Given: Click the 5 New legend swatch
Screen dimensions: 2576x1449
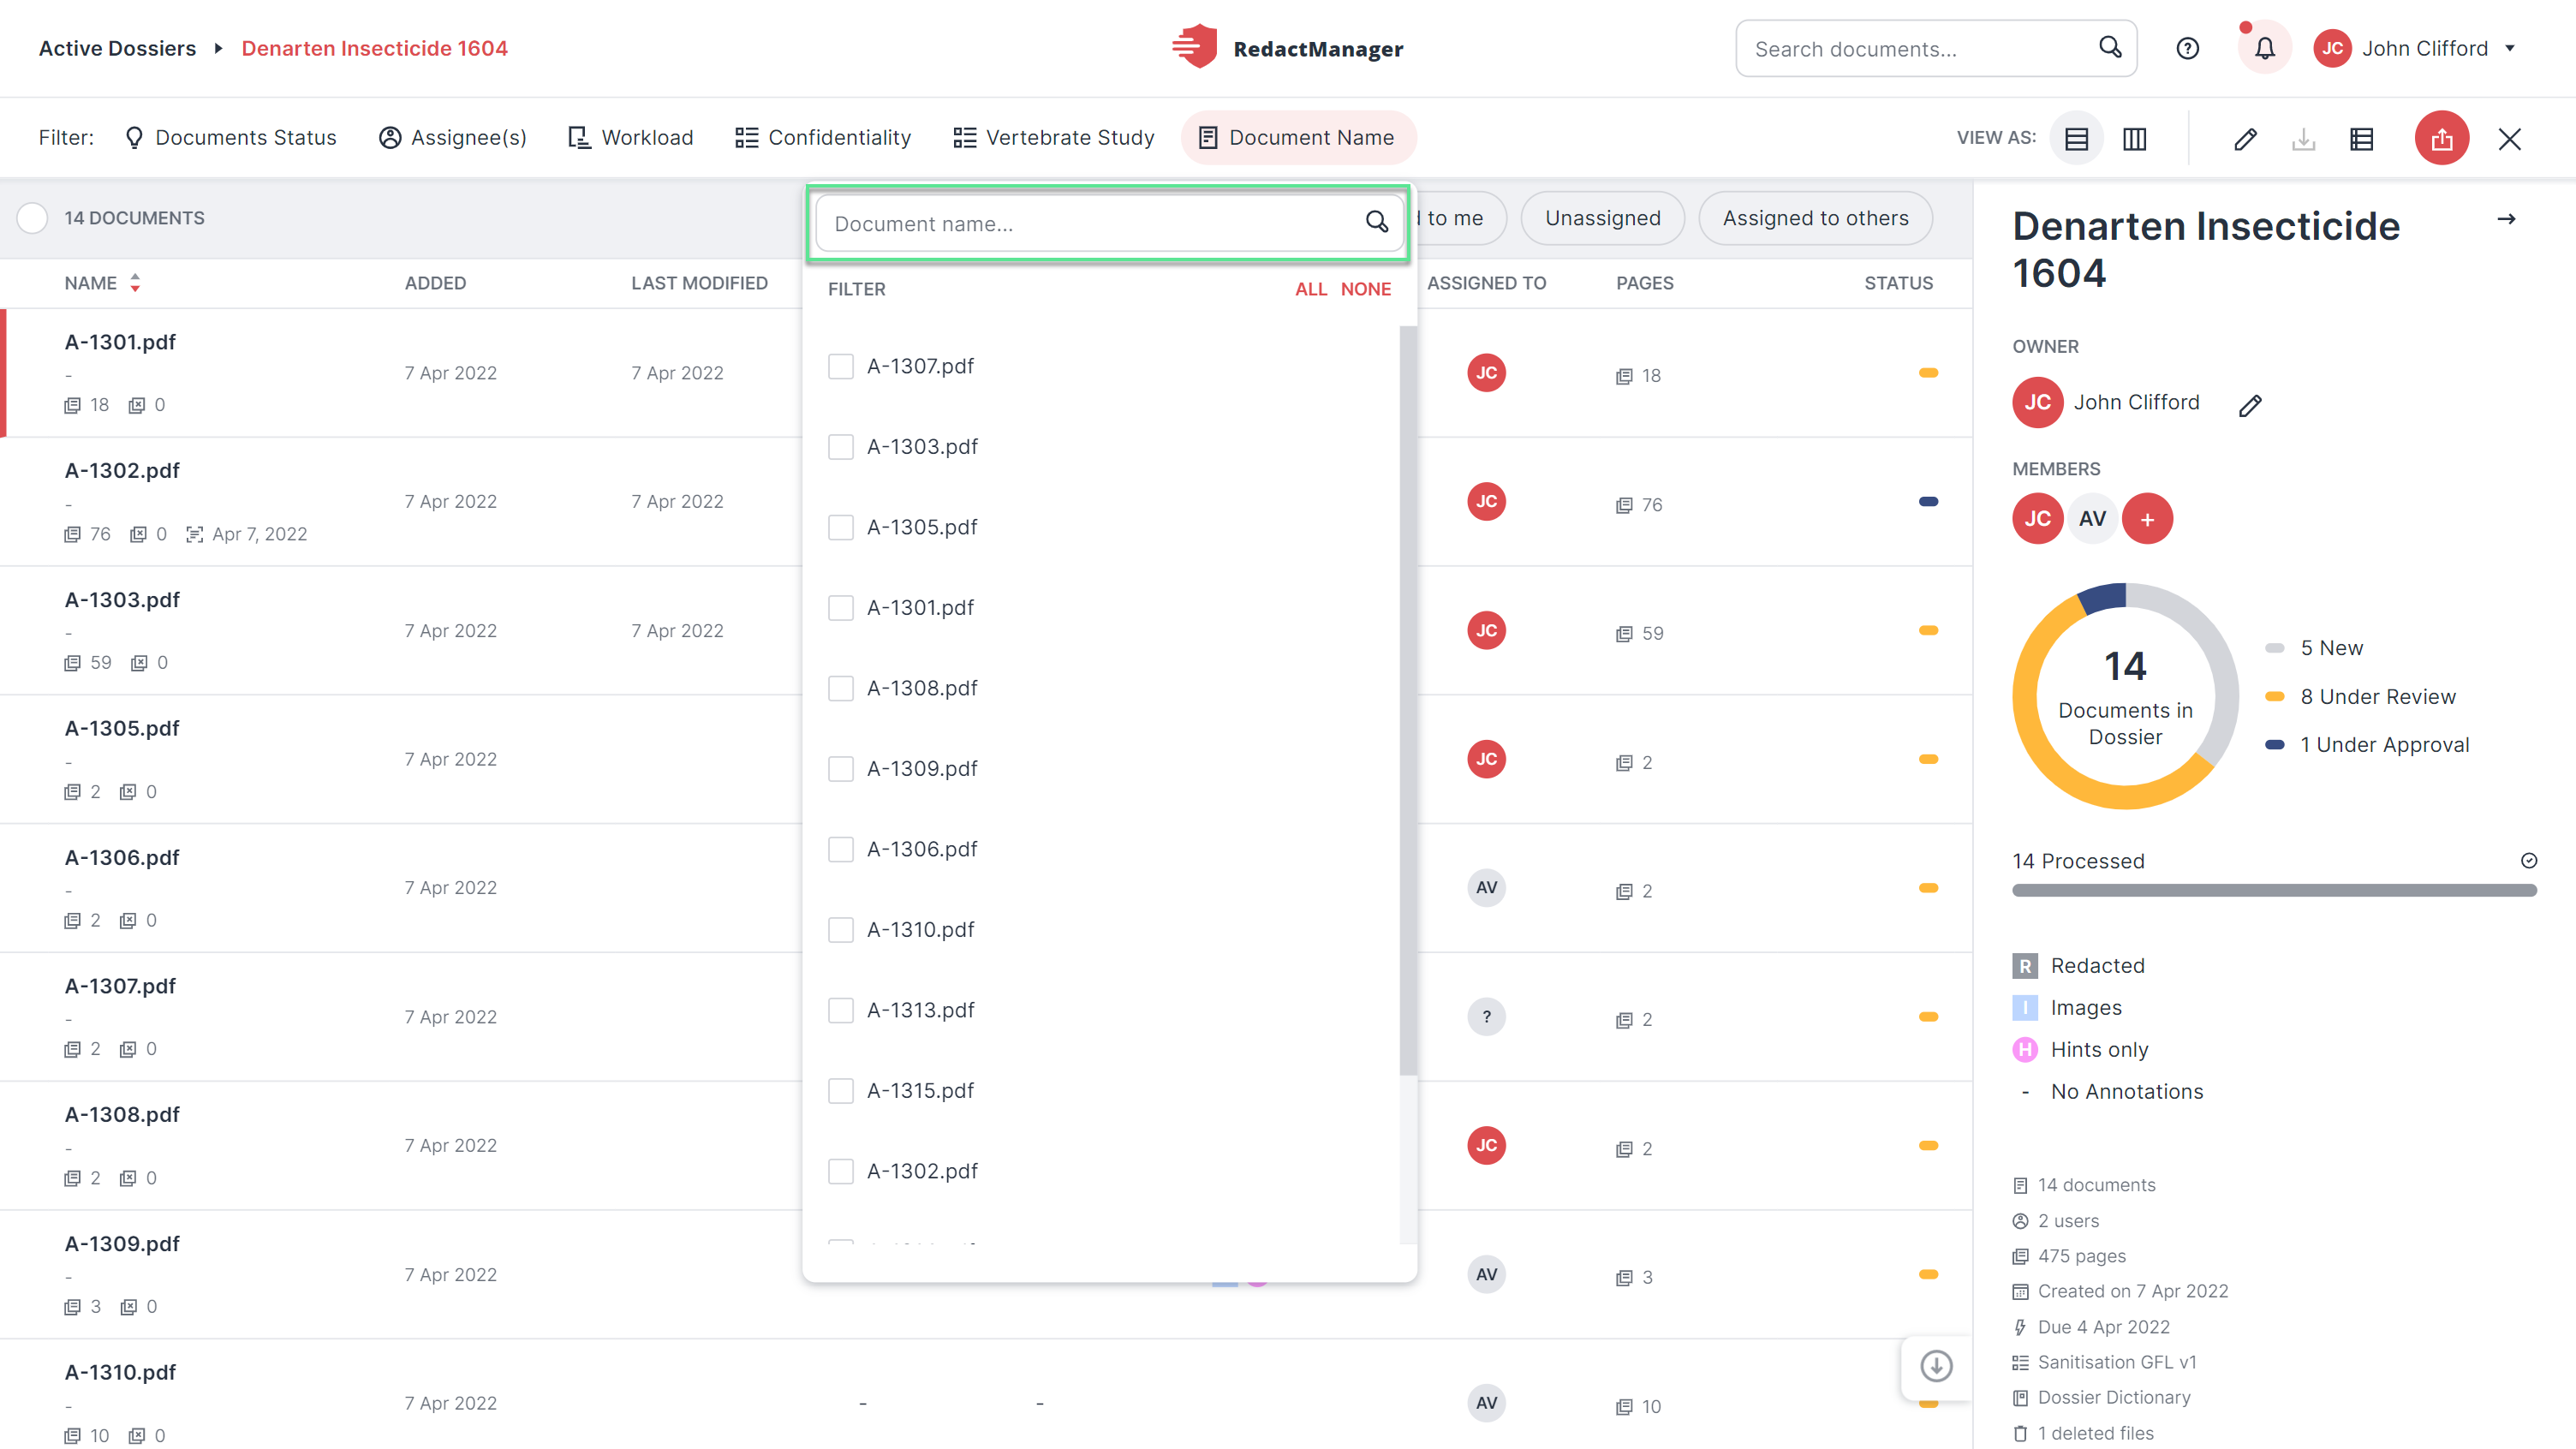Looking at the screenshot, I should [x=2274, y=648].
